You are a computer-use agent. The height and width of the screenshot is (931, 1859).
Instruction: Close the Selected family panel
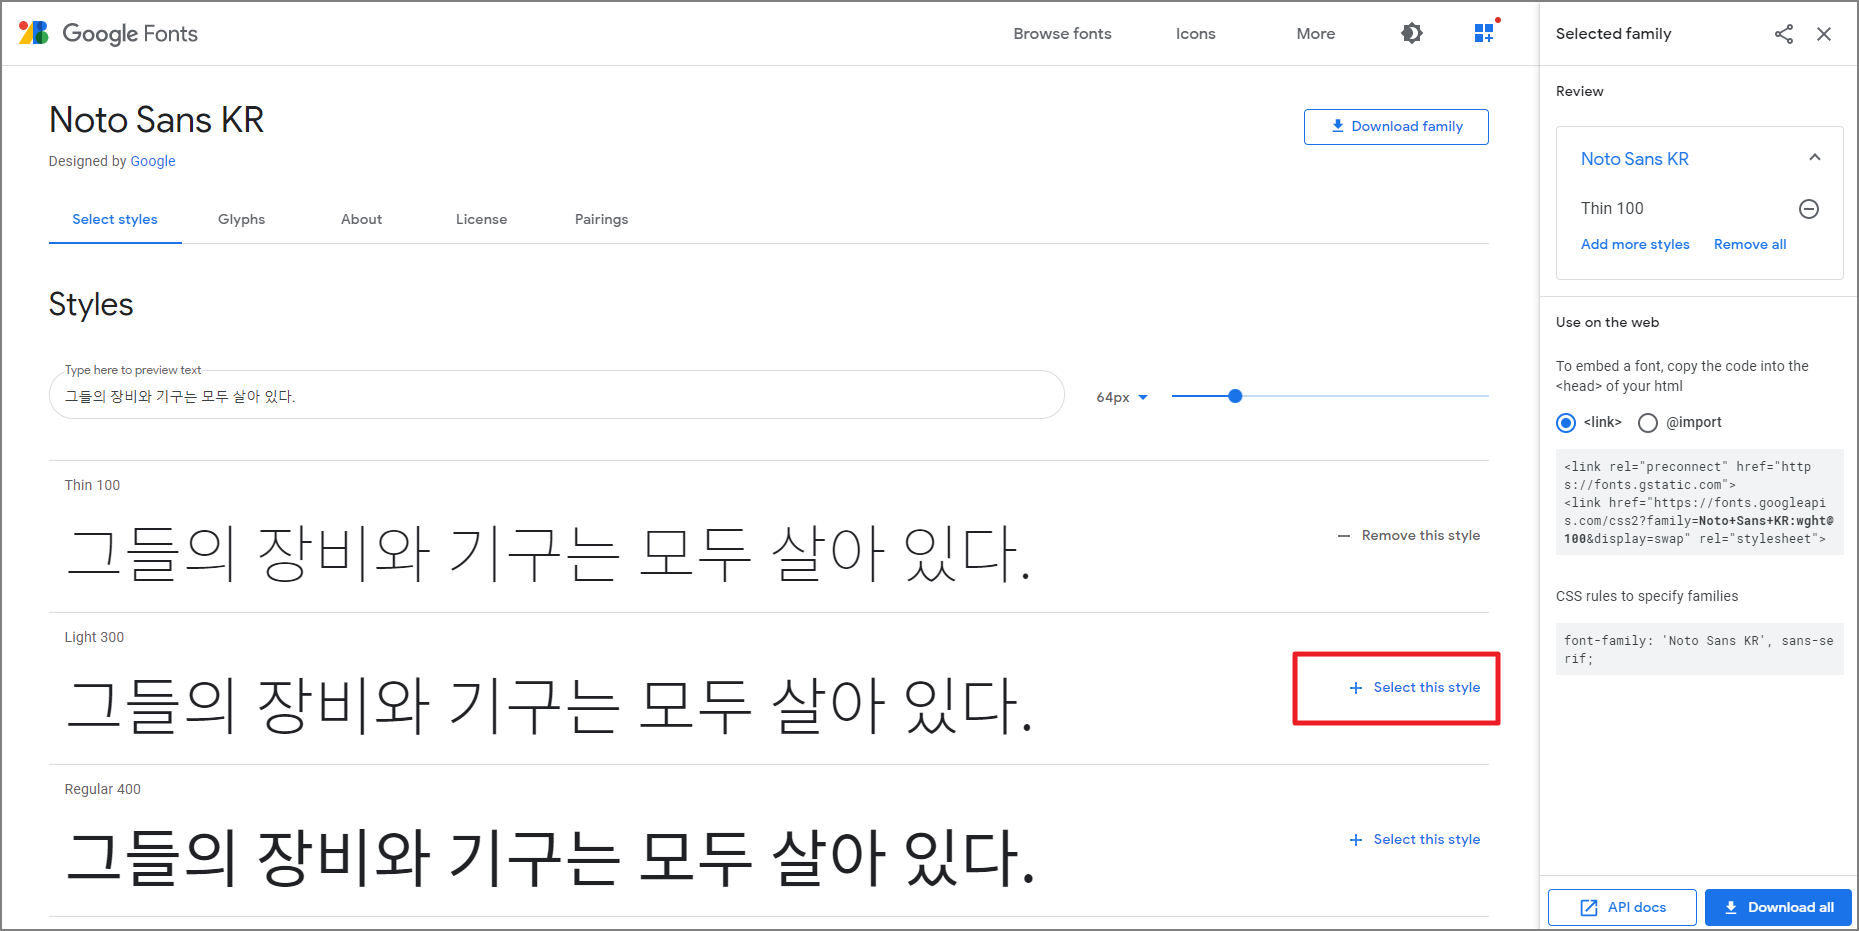tap(1824, 34)
